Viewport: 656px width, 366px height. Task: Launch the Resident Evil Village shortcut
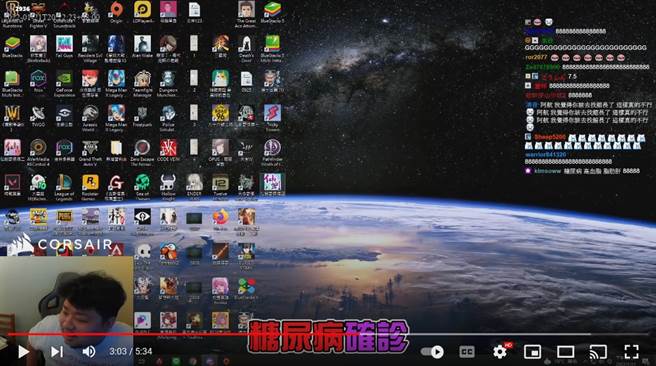tap(90, 49)
